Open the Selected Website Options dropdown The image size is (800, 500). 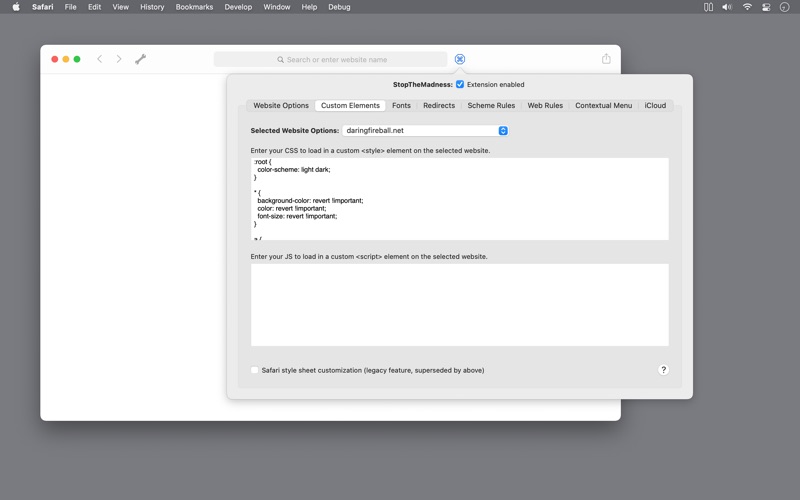point(425,131)
